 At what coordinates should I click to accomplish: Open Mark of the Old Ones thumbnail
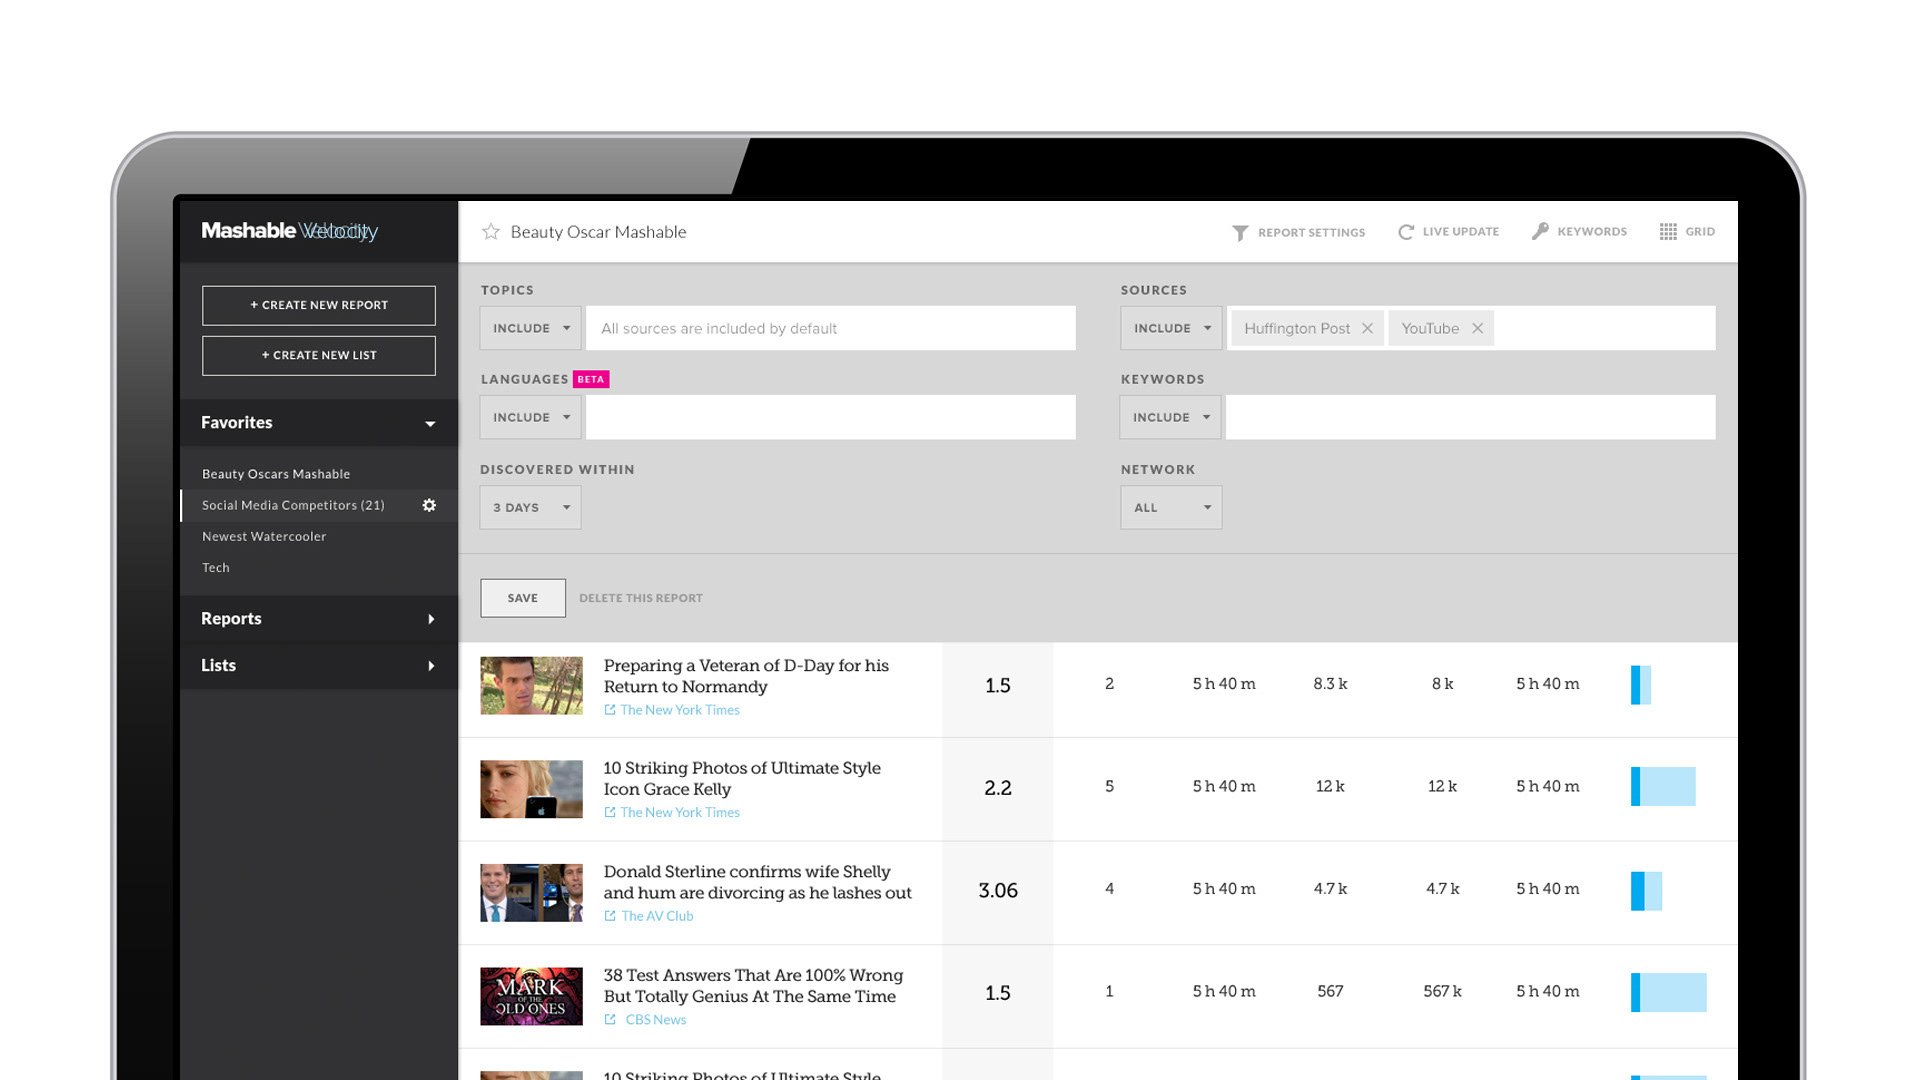click(531, 996)
